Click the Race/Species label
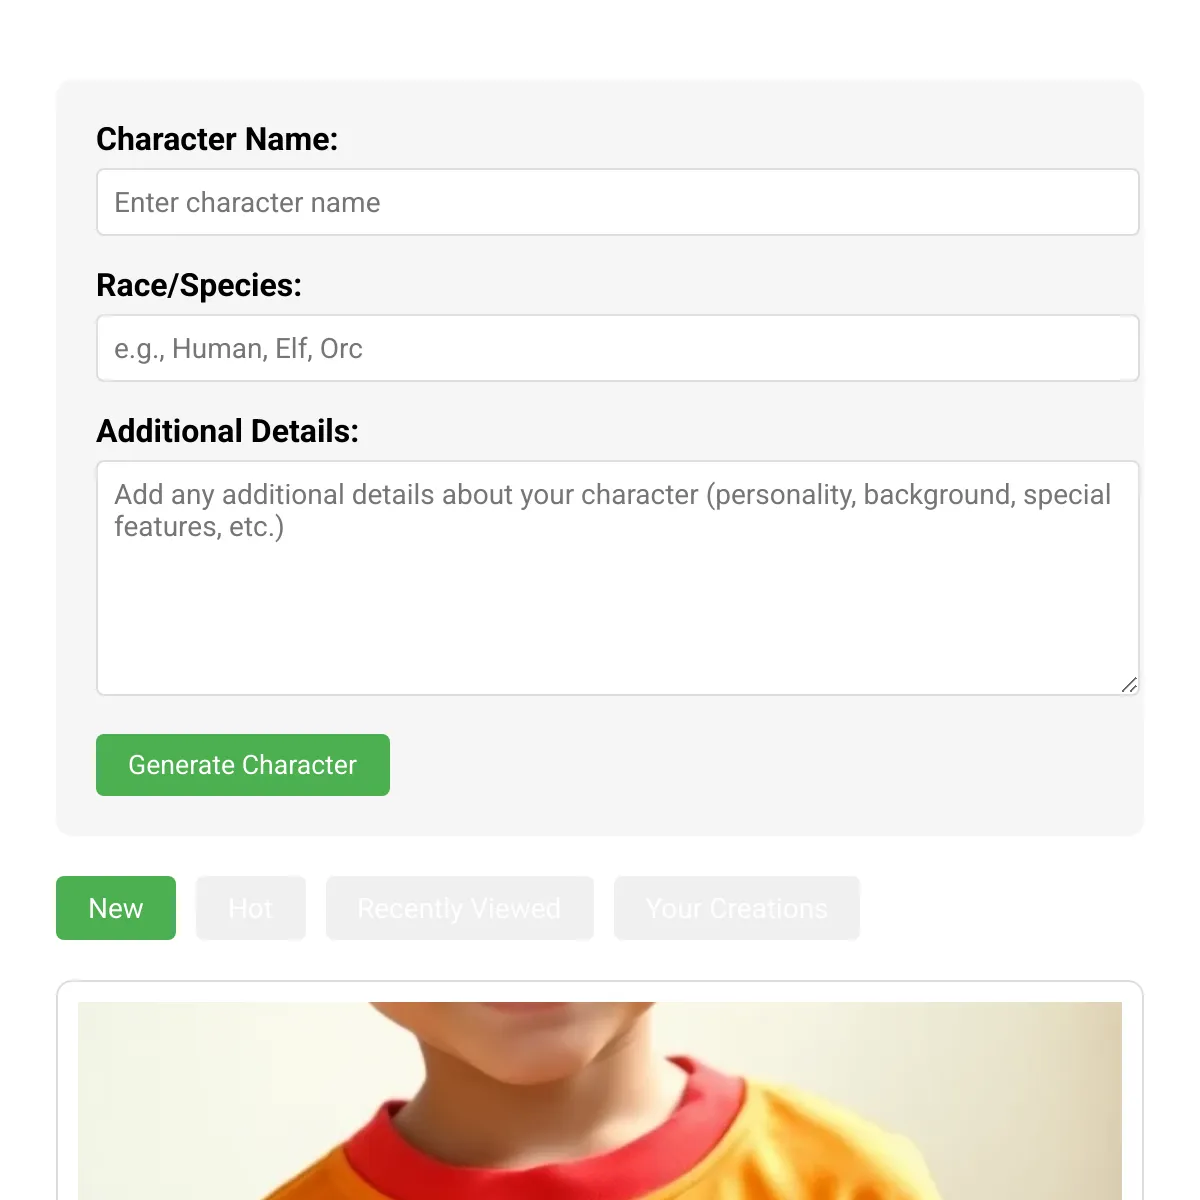This screenshot has width=1200, height=1200. coord(199,285)
